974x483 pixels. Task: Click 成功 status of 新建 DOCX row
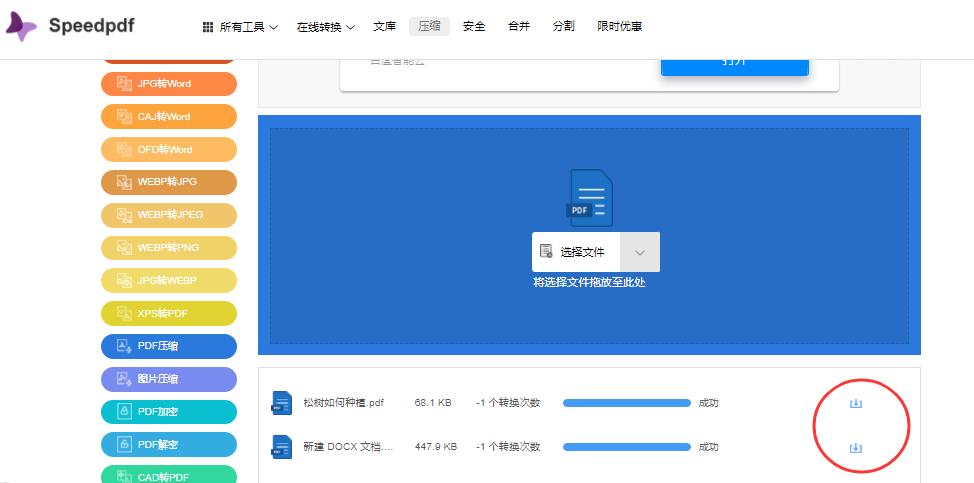click(x=708, y=447)
